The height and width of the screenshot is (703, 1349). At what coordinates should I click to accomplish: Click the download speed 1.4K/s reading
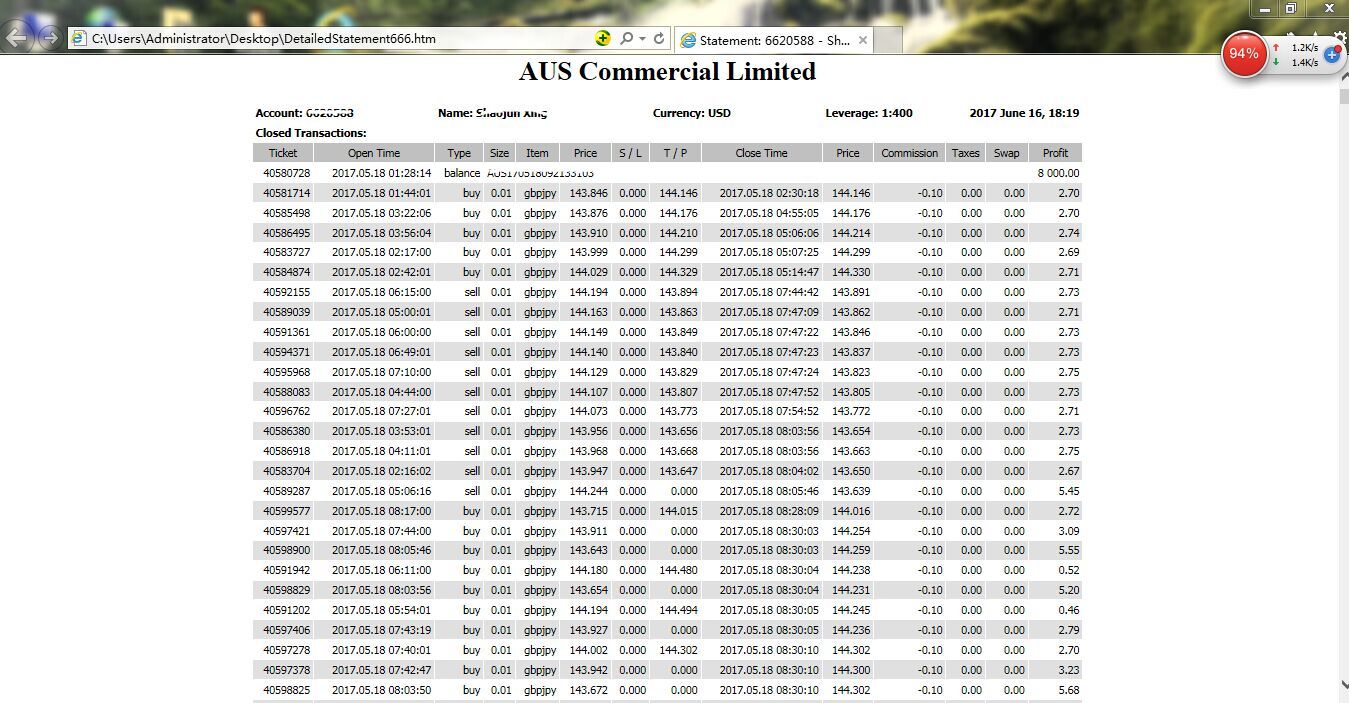(1304, 62)
